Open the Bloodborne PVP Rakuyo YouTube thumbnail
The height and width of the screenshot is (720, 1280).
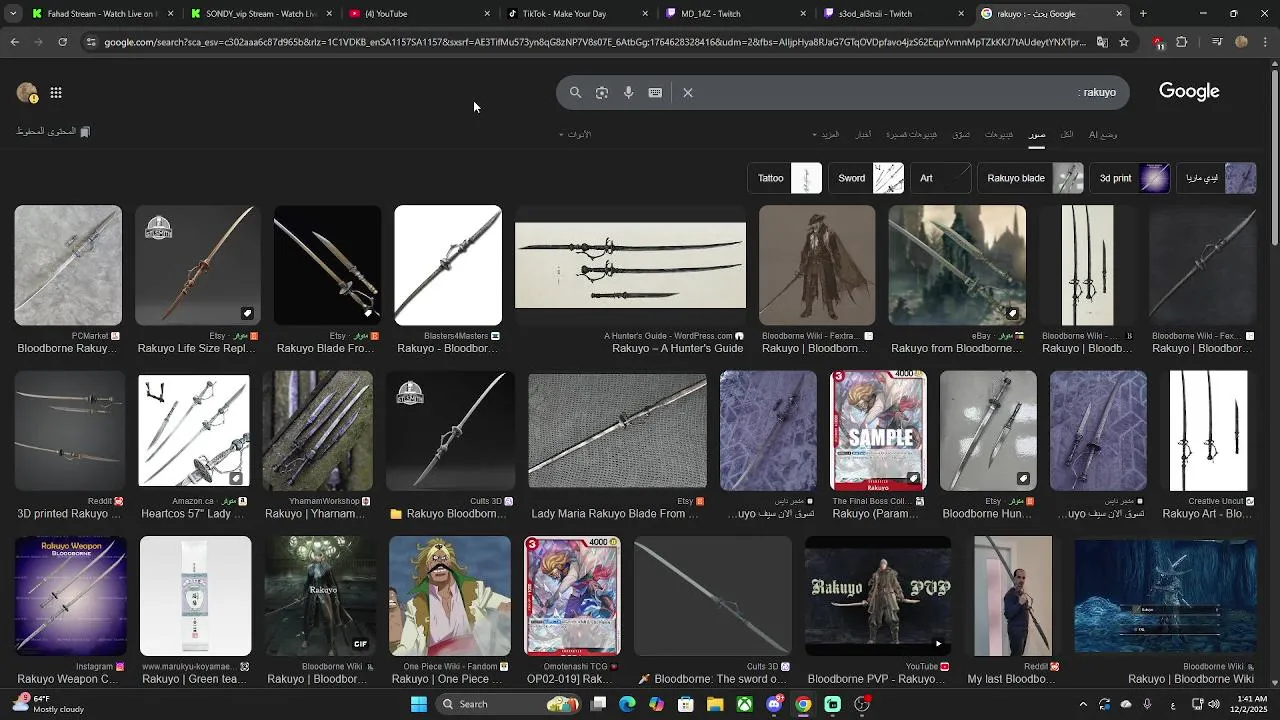tap(878, 596)
